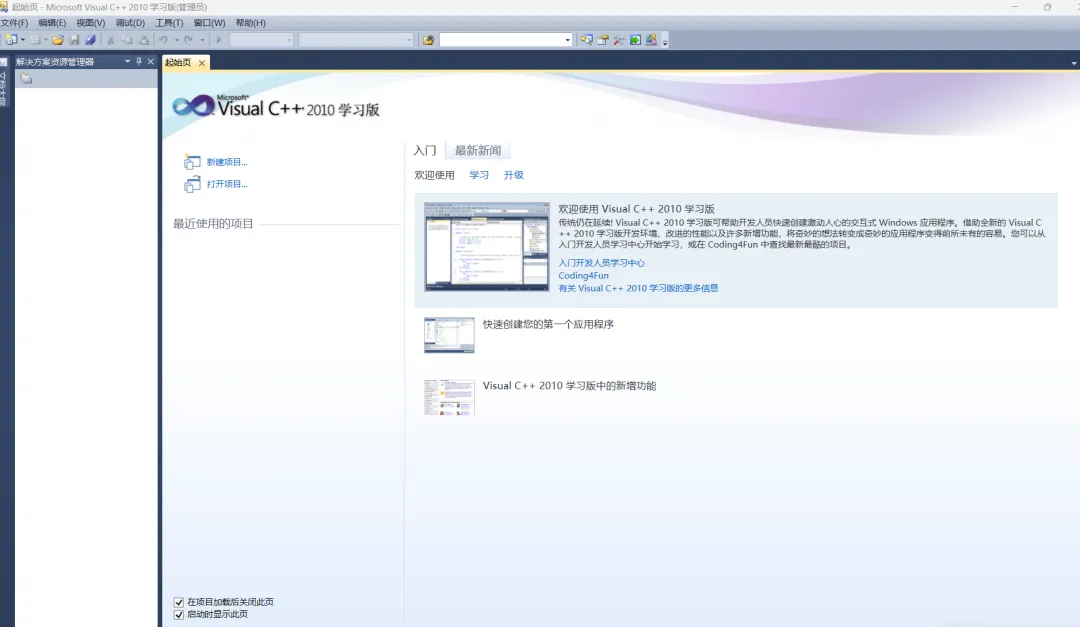Switch to the 入门 tab

pos(425,150)
